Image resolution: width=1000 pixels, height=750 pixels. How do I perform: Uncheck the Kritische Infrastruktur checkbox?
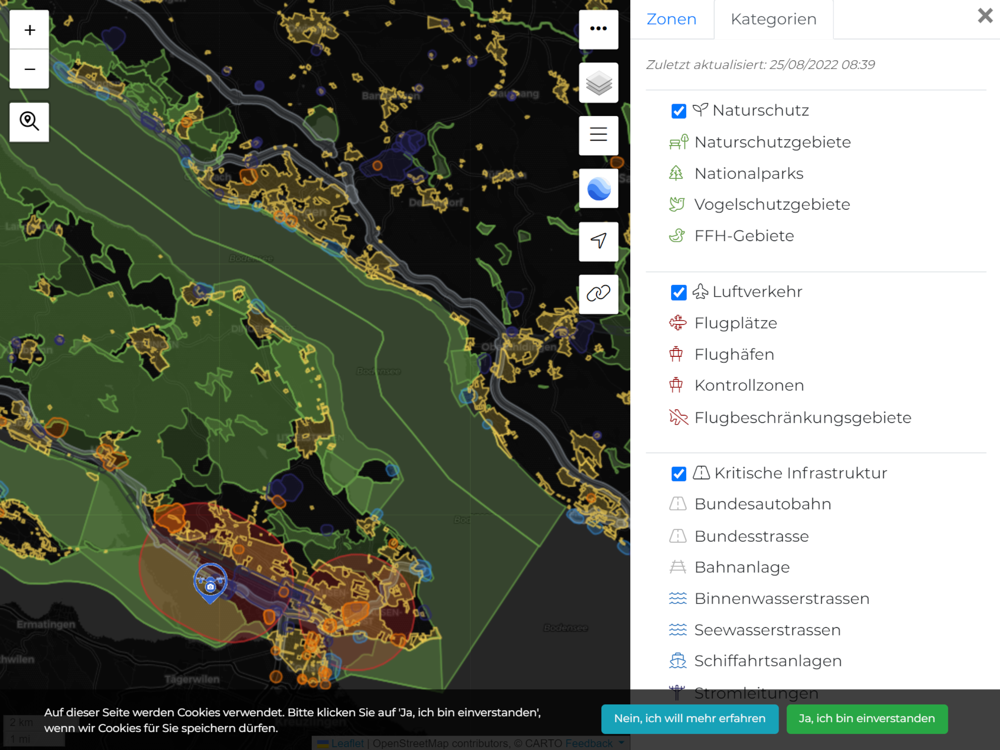pyautogui.click(x=679, y=474)
